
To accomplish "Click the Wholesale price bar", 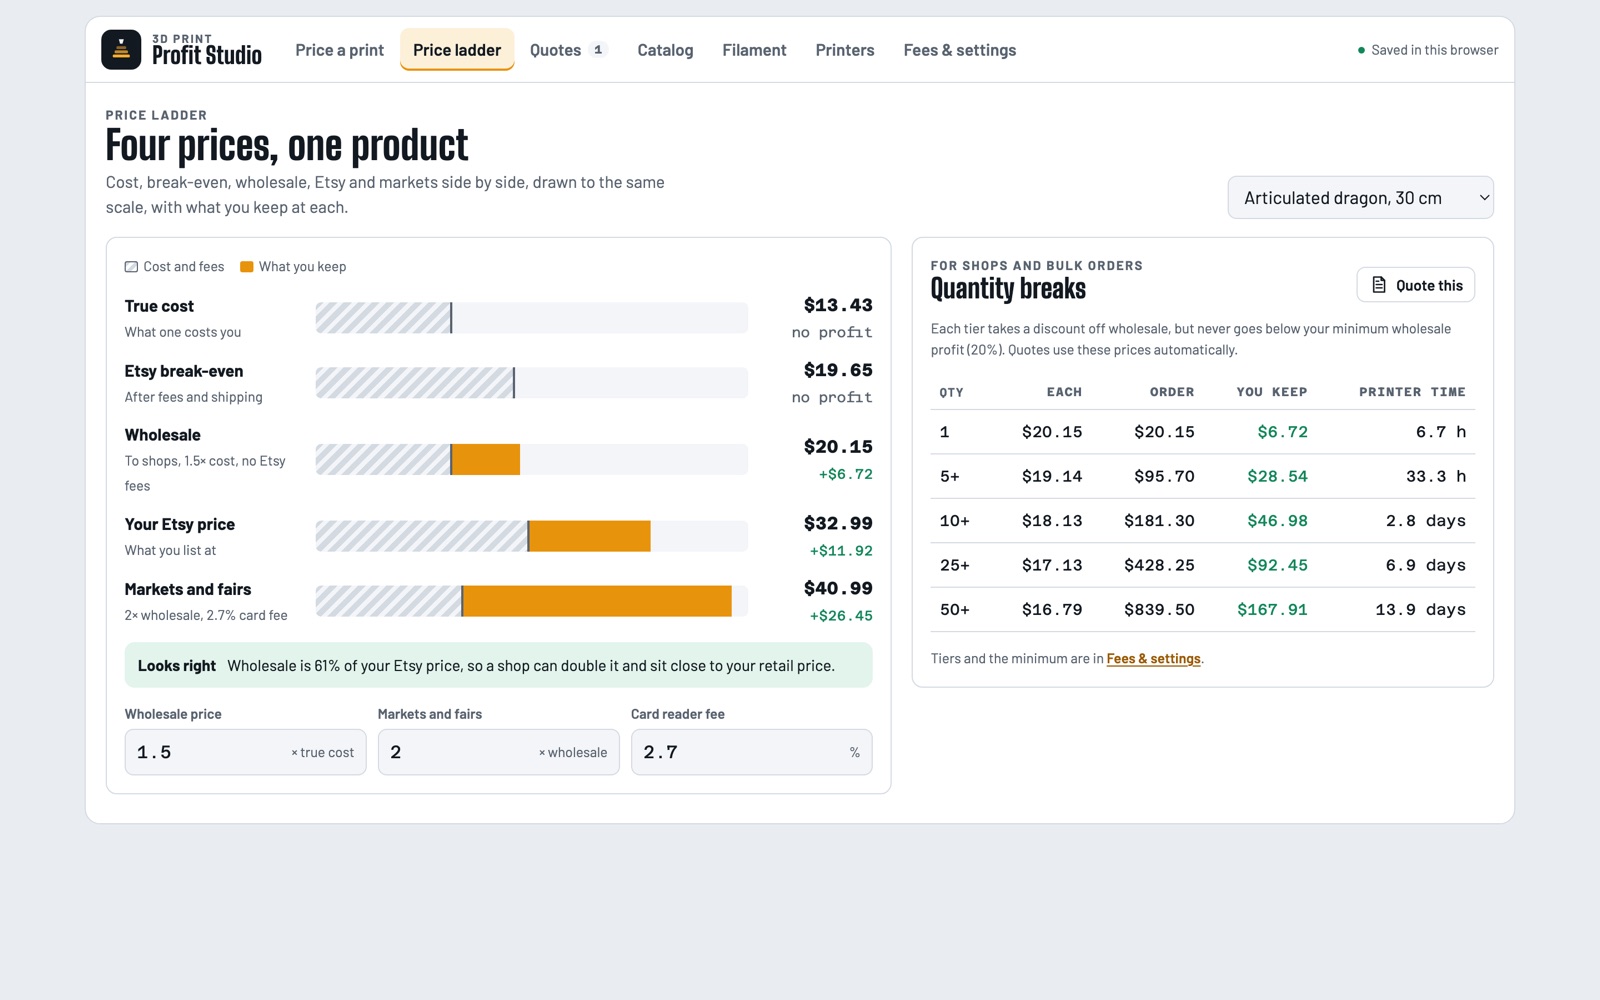I will (531, 460).
